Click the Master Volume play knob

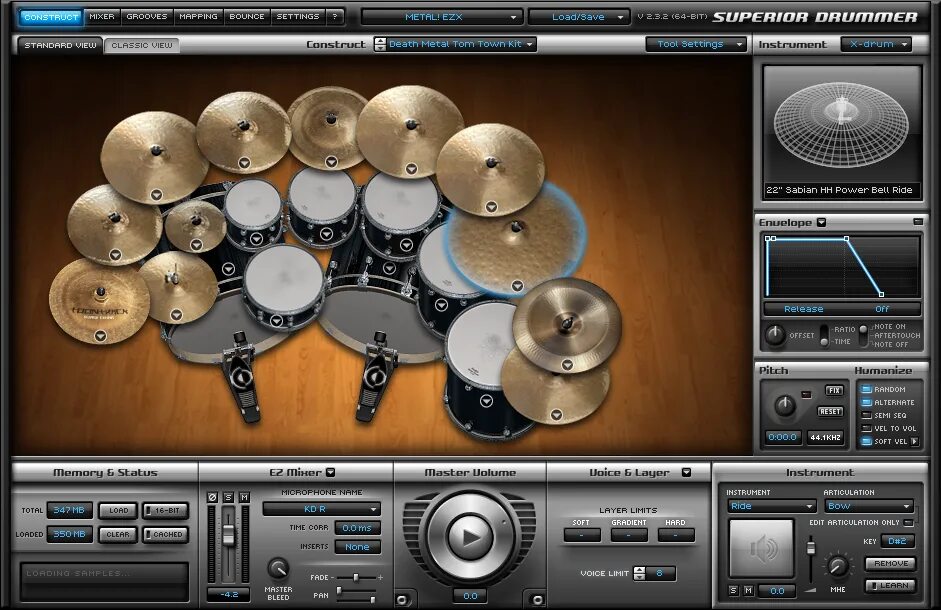(470, 537)
